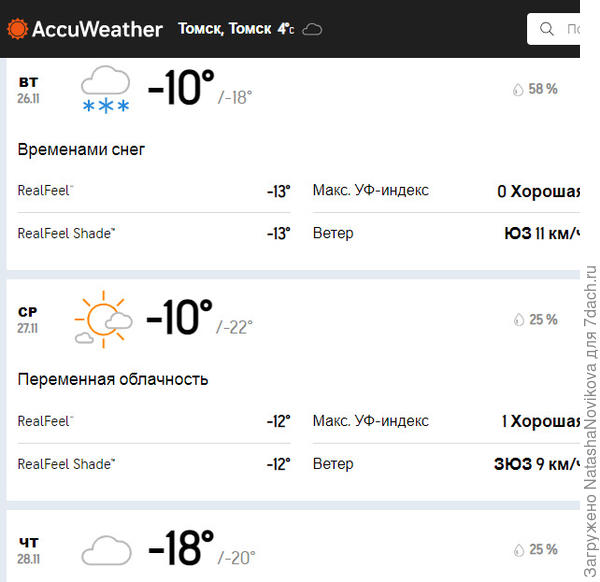Click the snow cloud icon for Tuesday
The image size is (600, 582).
(105, 90)
